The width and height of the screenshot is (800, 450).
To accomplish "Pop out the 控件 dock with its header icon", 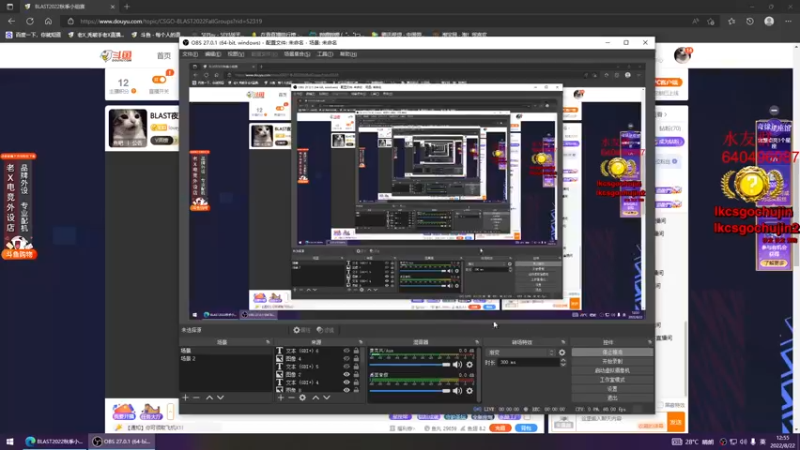I will click(x=650, y=342).
